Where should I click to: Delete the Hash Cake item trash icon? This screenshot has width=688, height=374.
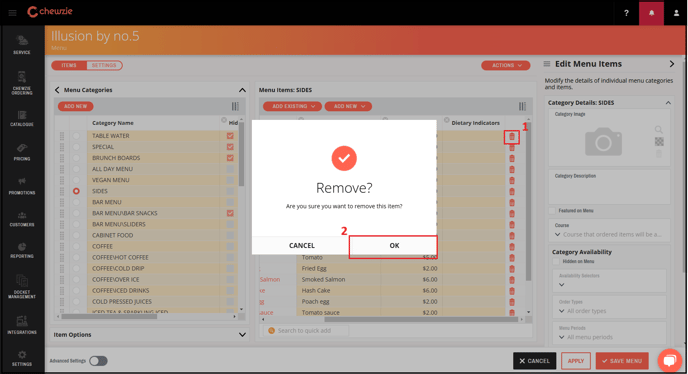pos(512,291)
